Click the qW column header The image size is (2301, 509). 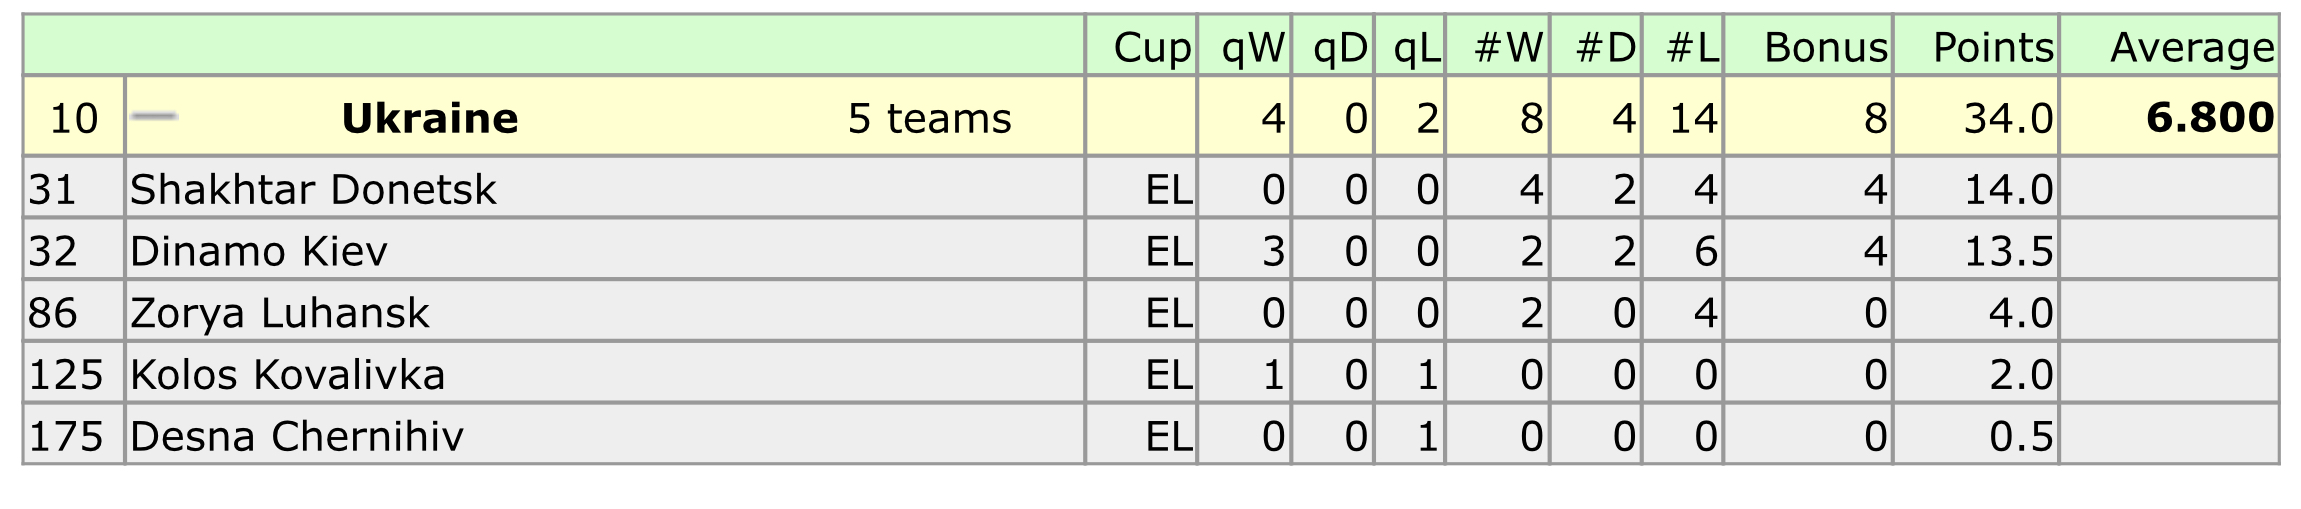click(1253, 47)
